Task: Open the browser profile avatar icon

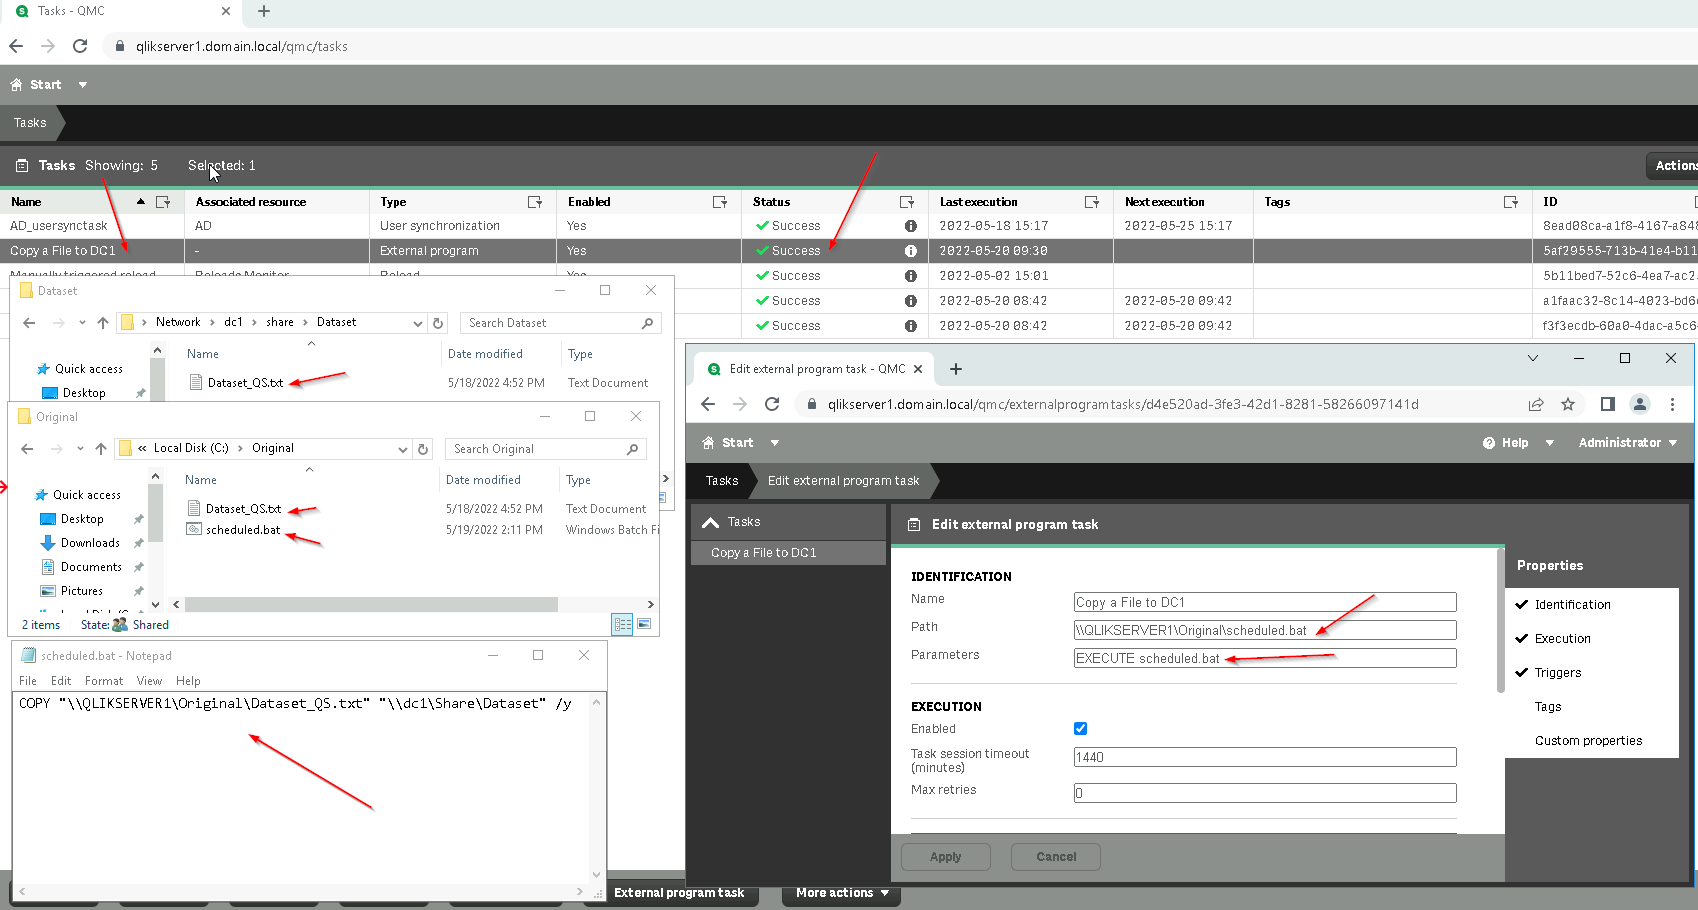Action: pyautogui.click(x=1640, y=404)
